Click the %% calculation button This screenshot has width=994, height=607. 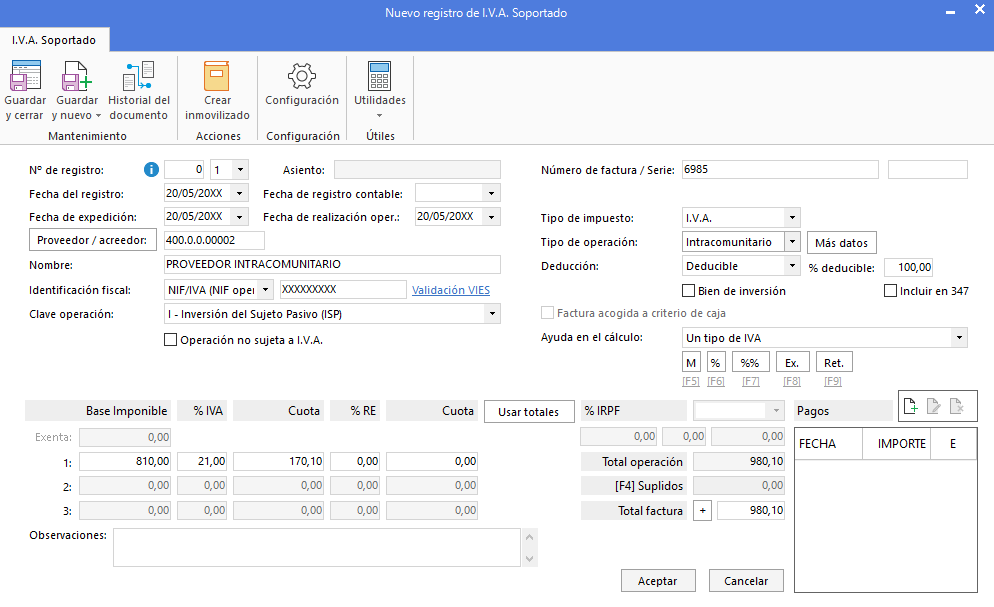point(750,362)
